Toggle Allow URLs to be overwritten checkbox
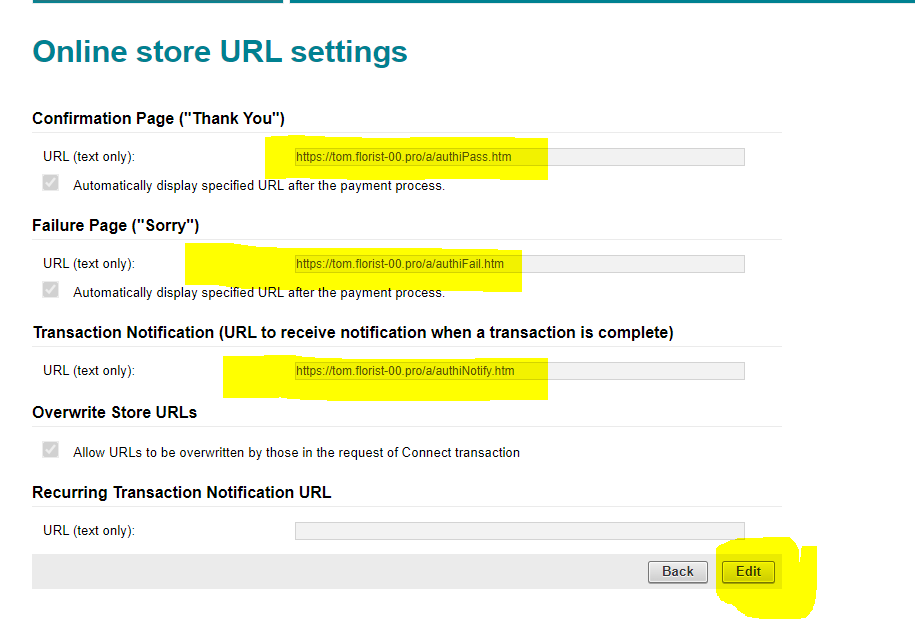Viewport: 915px width, 623px height. click(x=51, y=449)
